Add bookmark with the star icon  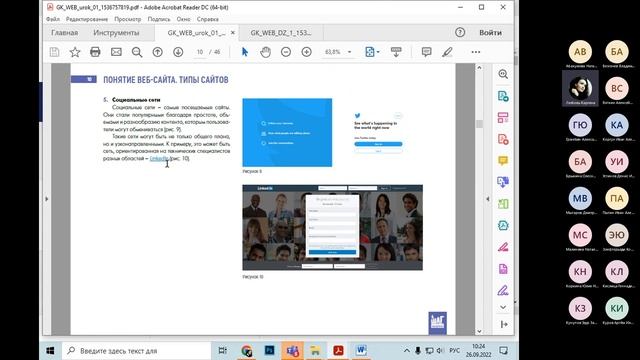pos(75,52)
